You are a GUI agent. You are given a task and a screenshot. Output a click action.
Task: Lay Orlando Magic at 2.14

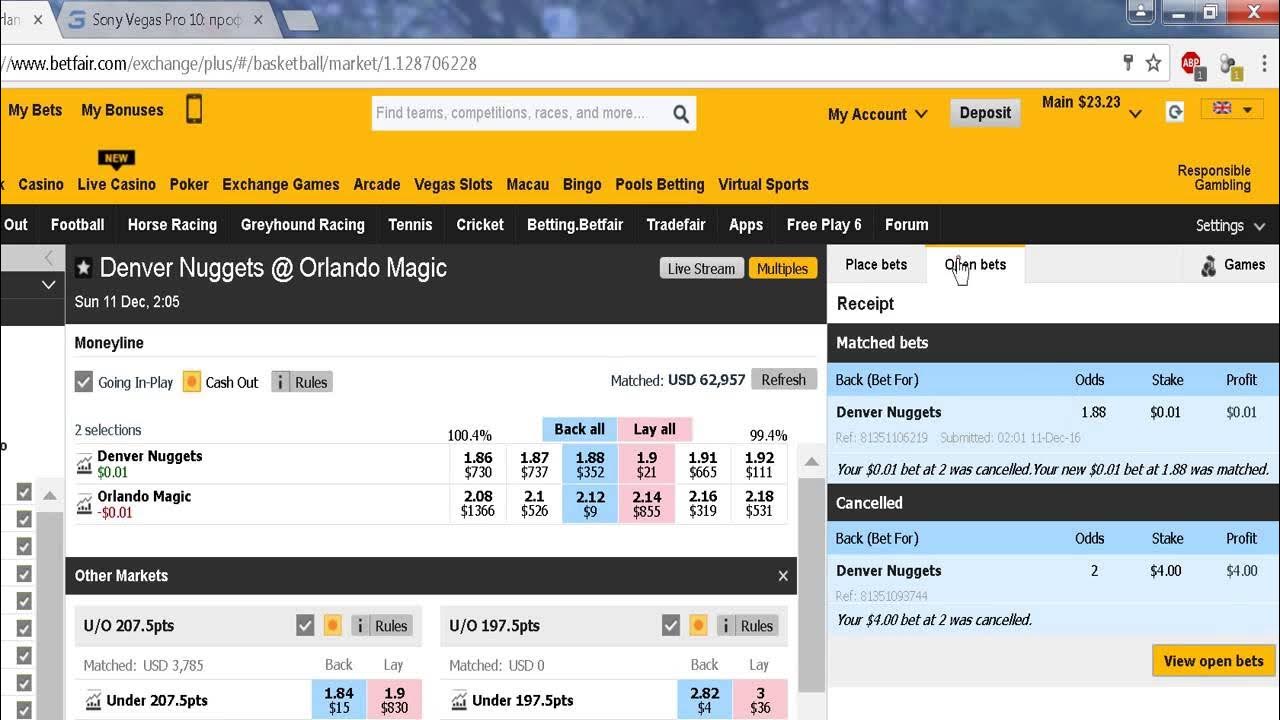pos(646,504)
